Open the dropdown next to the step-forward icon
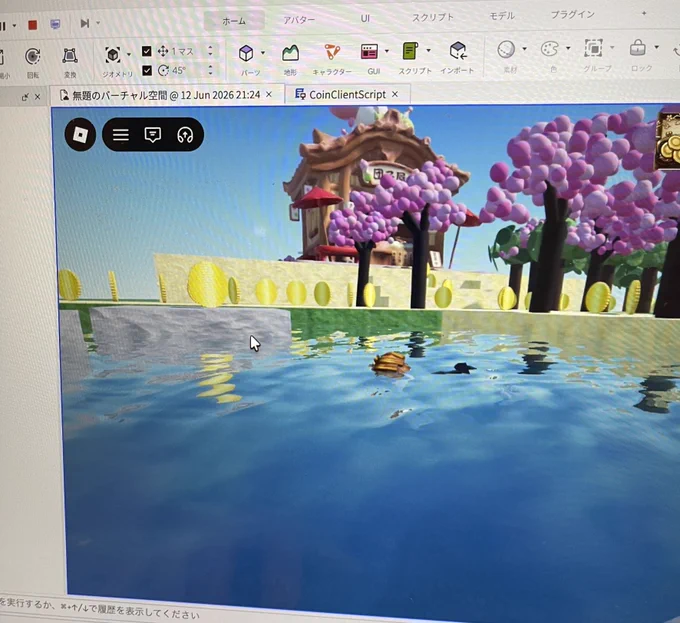Viewport: 680px width, 623px height. 98,23
